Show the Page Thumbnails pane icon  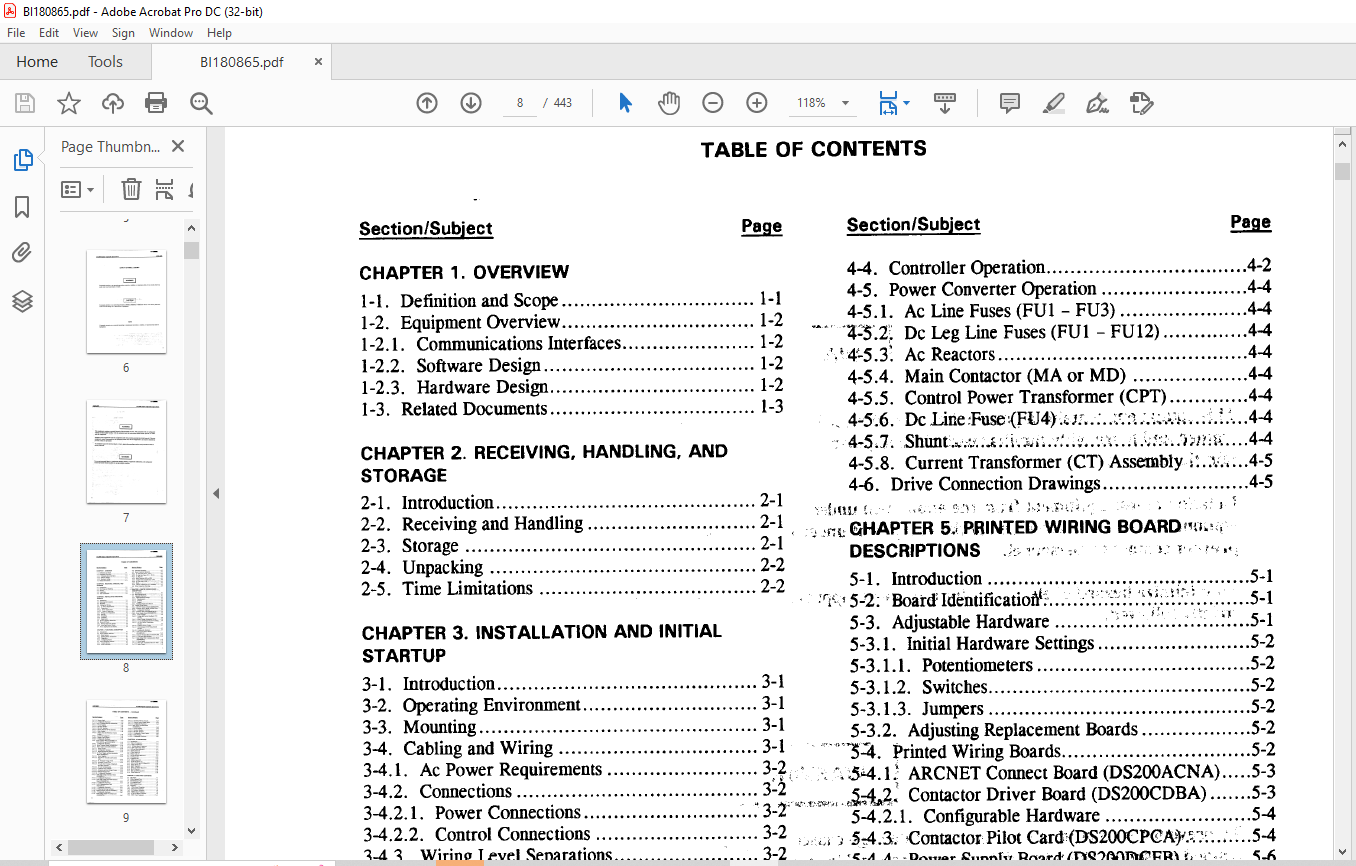click(x=22, y=160)
